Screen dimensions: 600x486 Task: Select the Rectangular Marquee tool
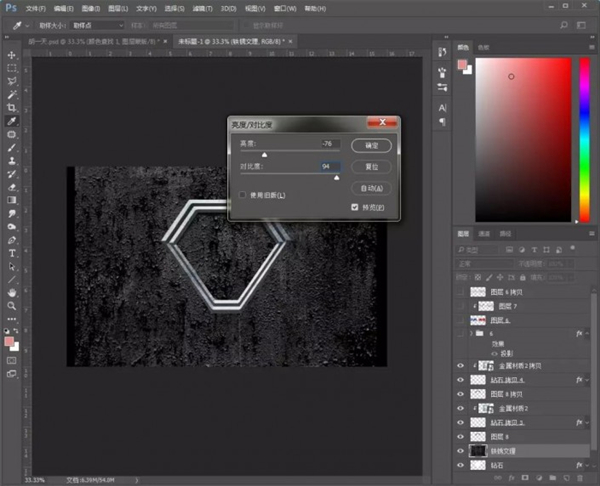pyautogui.click(x=12, y=68)
